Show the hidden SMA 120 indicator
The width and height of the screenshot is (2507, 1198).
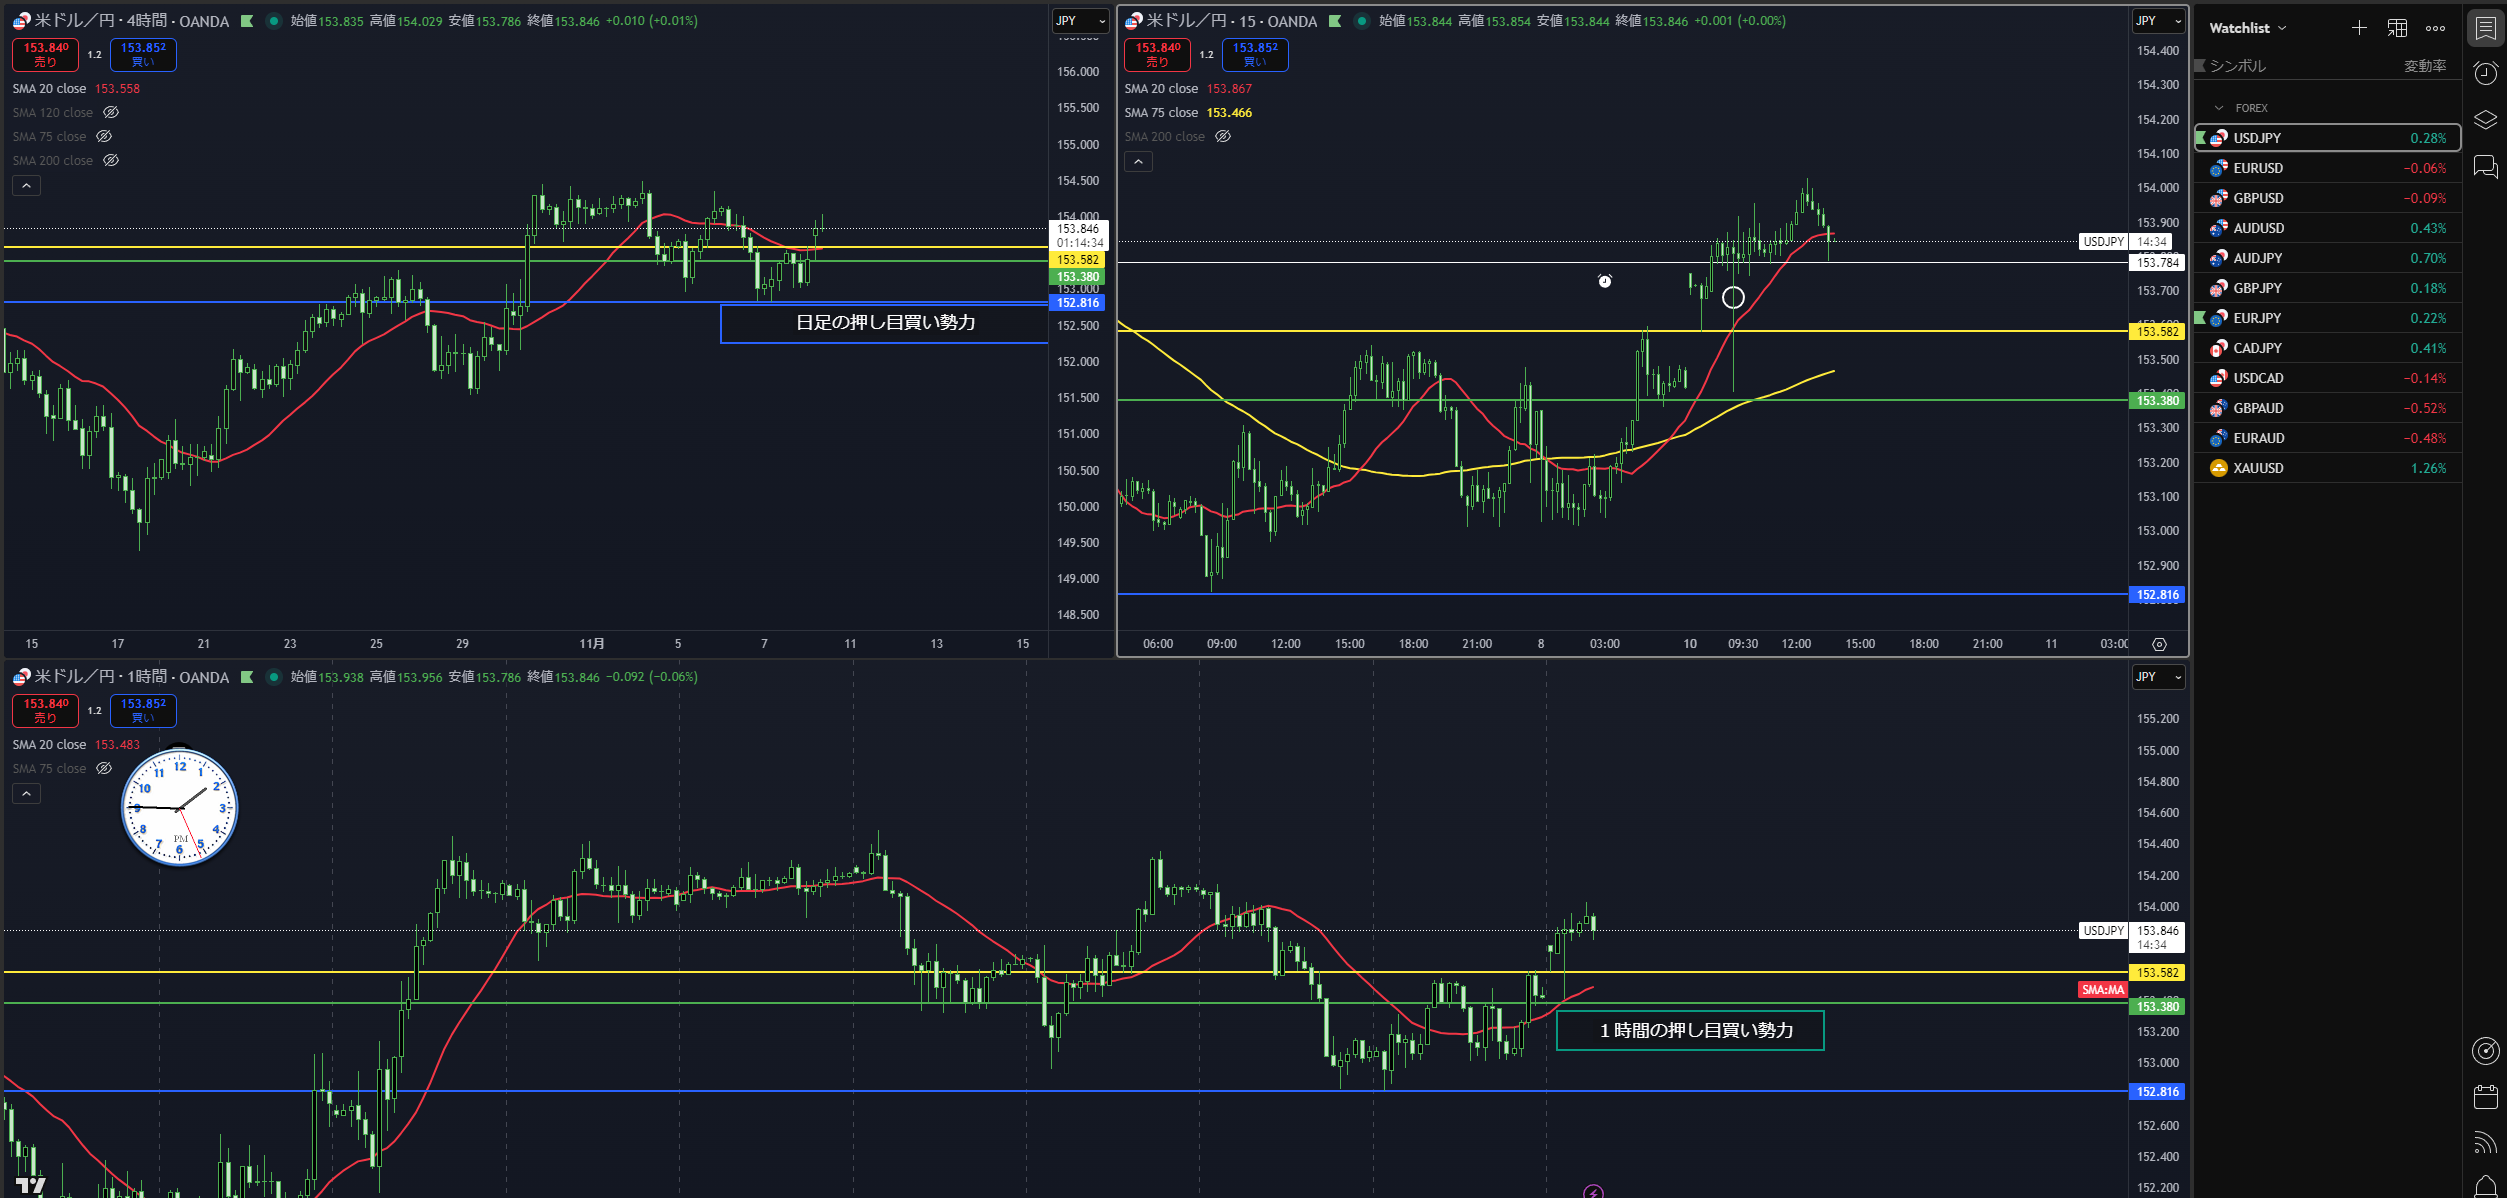[x=111, y=113]
